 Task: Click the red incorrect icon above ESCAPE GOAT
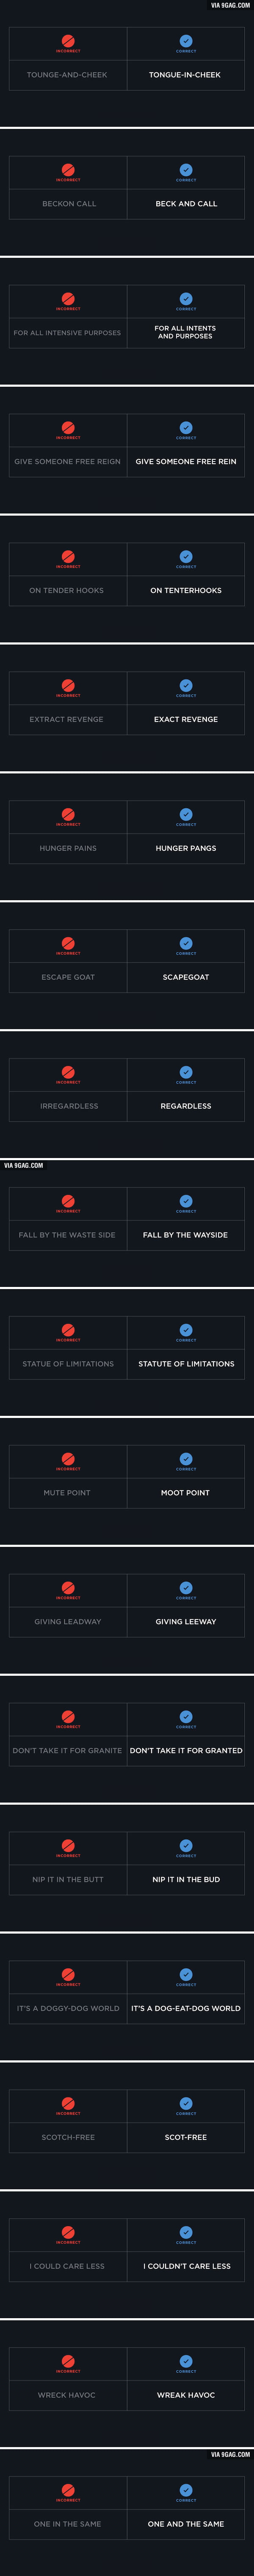[68, 943]
